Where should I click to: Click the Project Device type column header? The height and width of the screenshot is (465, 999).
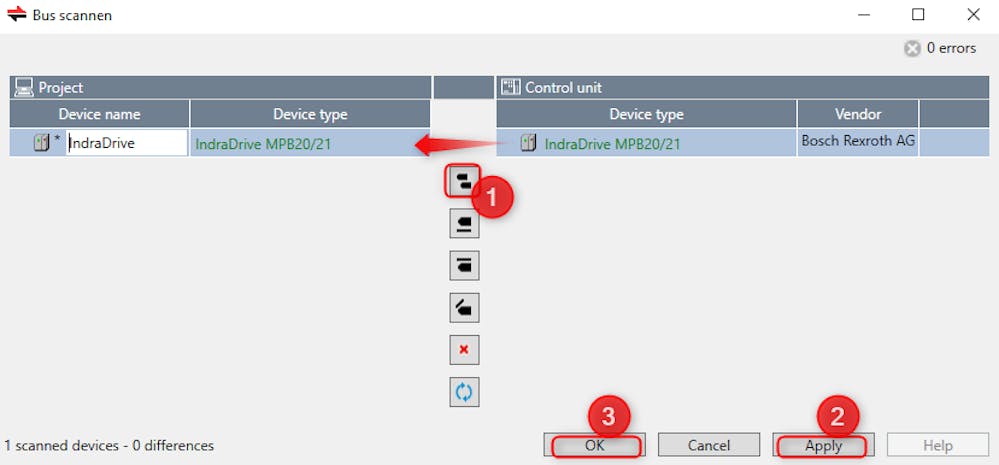click(x=310, y=114)
